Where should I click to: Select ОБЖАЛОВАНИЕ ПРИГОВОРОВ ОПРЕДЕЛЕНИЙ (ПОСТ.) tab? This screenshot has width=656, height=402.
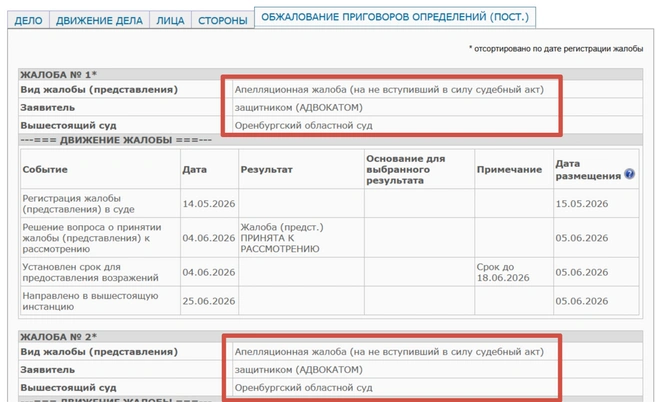395,17
